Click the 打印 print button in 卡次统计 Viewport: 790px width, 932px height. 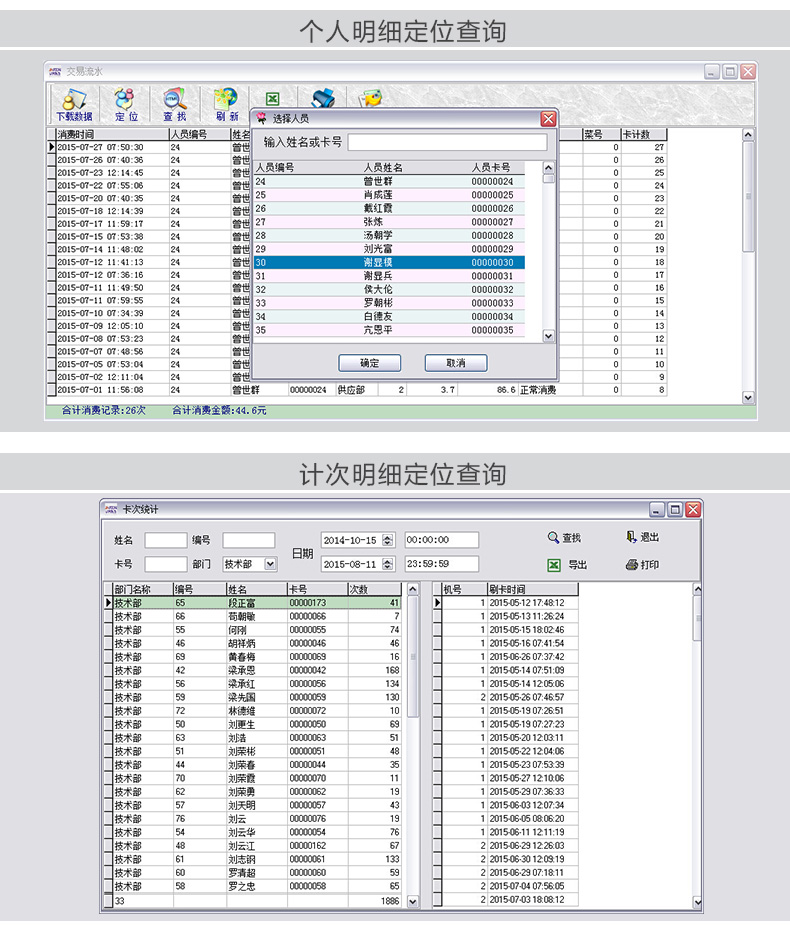coord(642,565)
